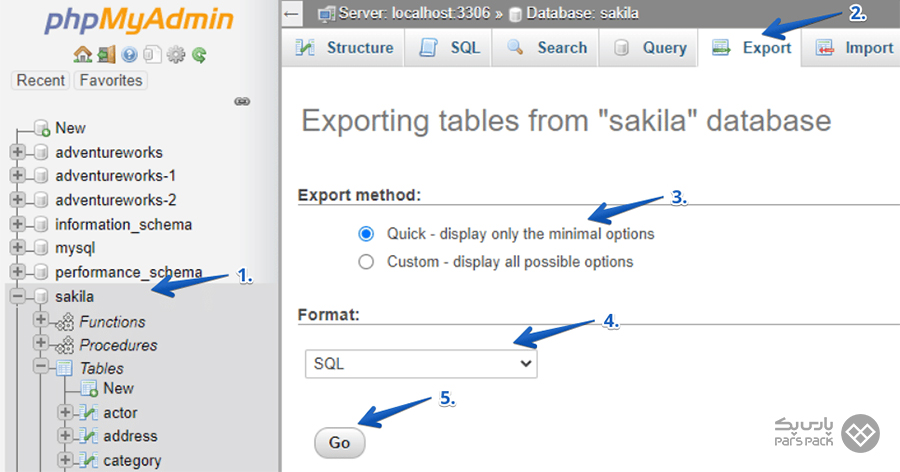Click the adventureworks-2 database icon

pos(41,200)
